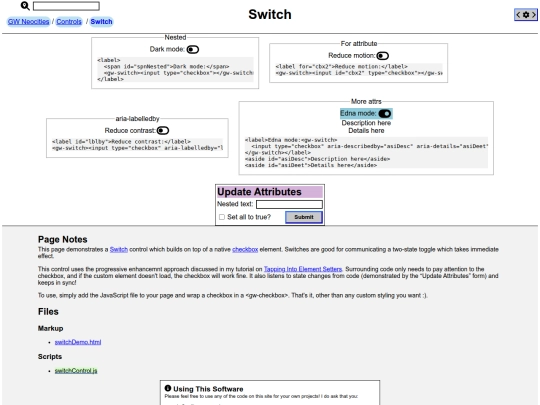Click the Files heading
This screenshot has height=405, width=540.
tap(48, 312)
